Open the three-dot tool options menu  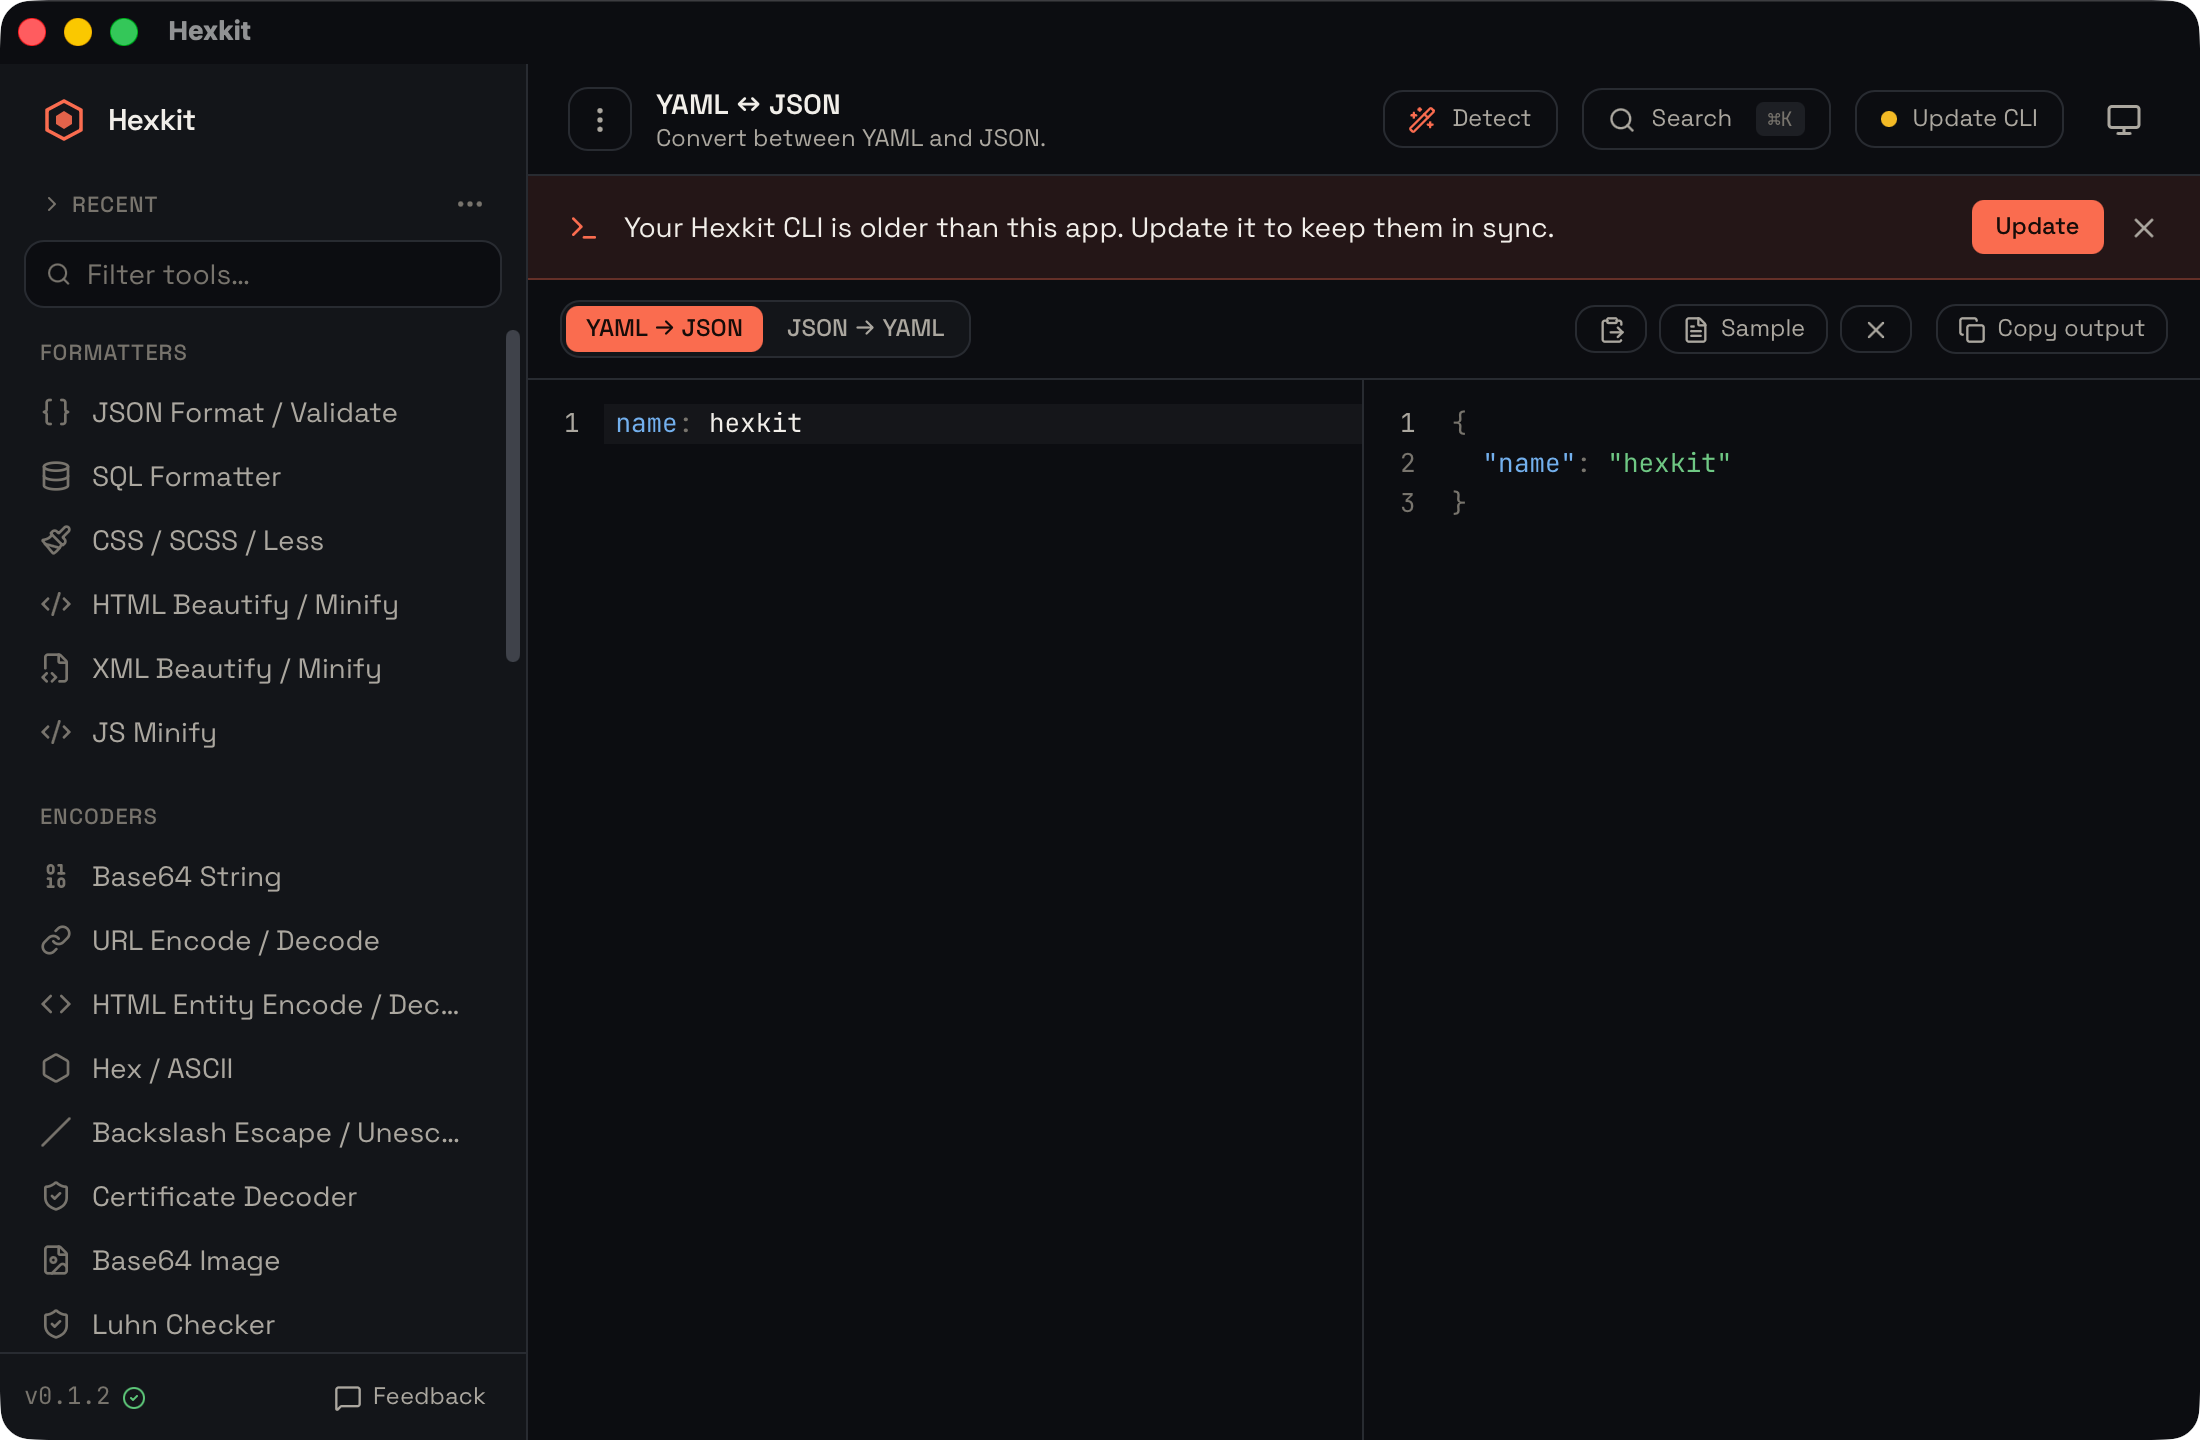600,120
